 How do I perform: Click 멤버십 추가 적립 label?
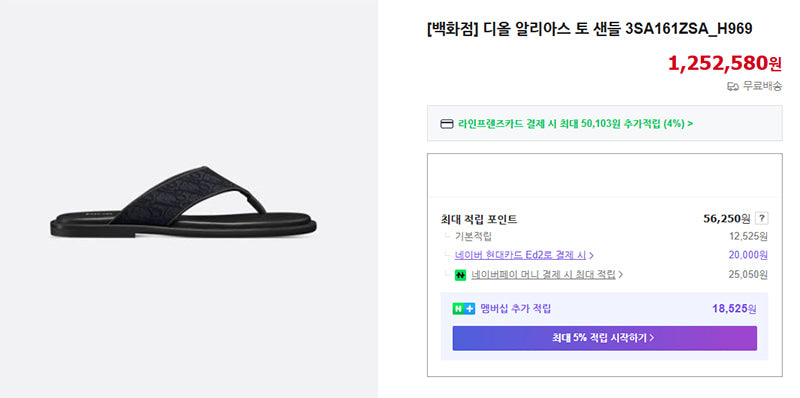(x=516, y=309)
